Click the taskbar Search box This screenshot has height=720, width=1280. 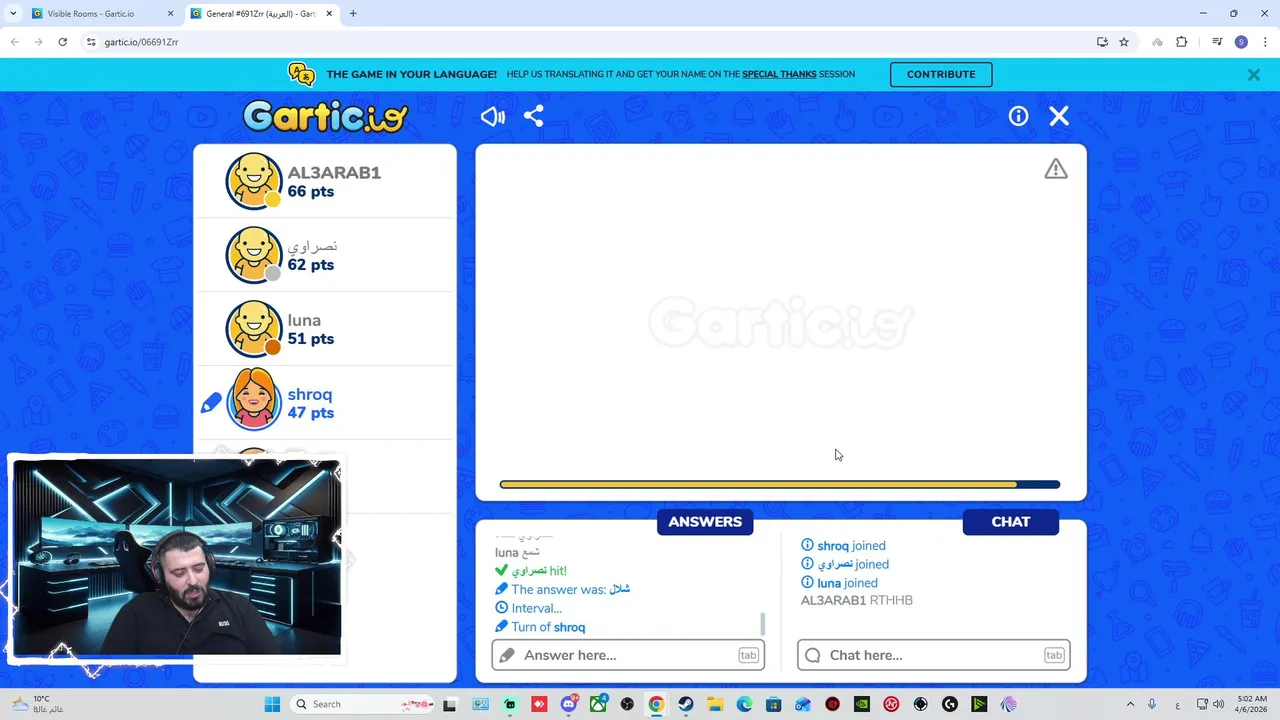(364, 704)
